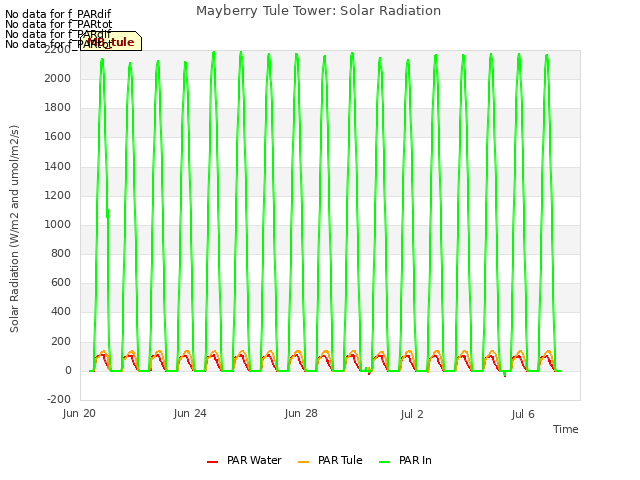The height and width of the screenshot is (480, 640).
Task: Click the MB_tule site tag label
Action: coord(111,41)
